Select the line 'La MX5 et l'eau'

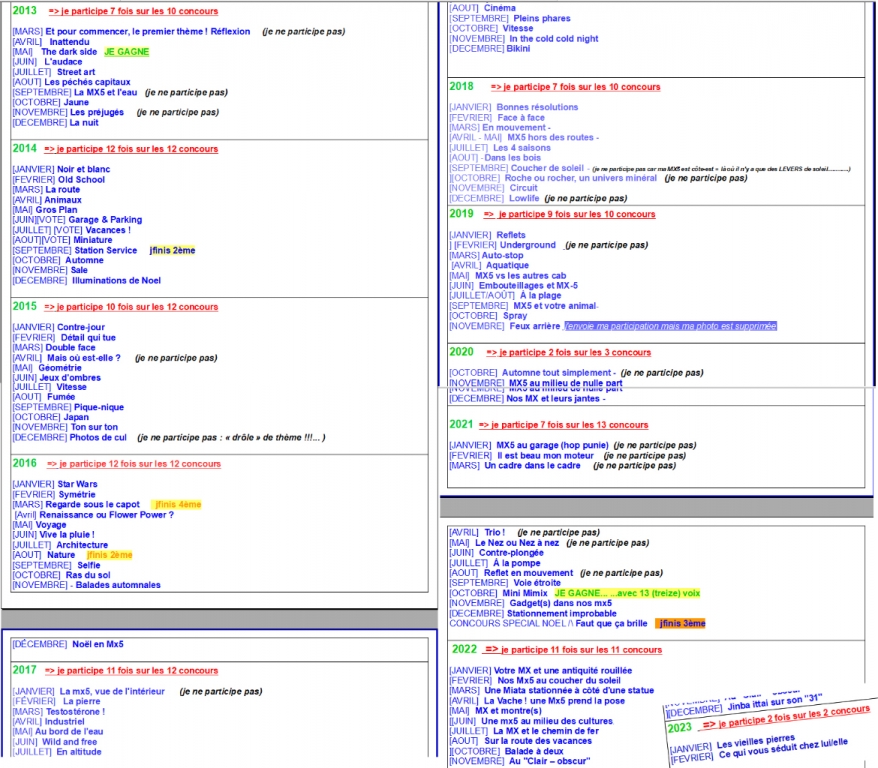point(105,92)
